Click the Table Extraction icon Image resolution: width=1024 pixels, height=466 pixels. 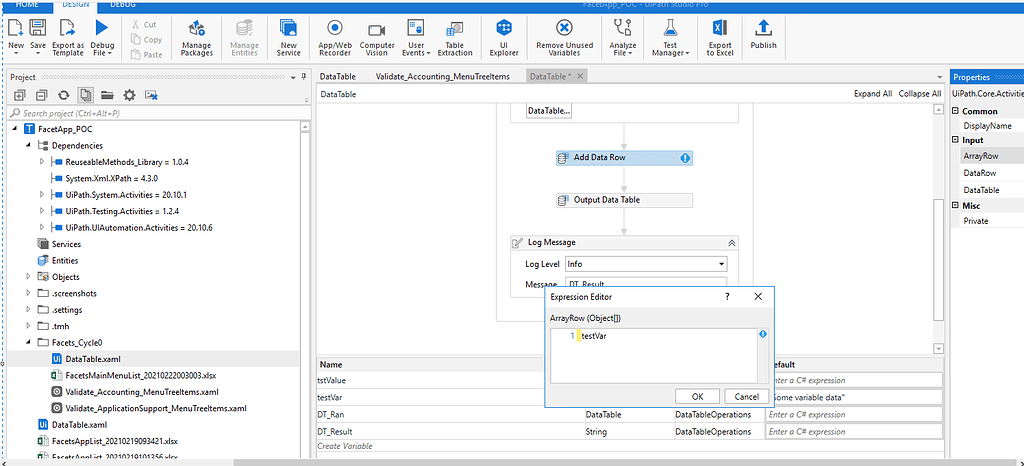point(455,30)
